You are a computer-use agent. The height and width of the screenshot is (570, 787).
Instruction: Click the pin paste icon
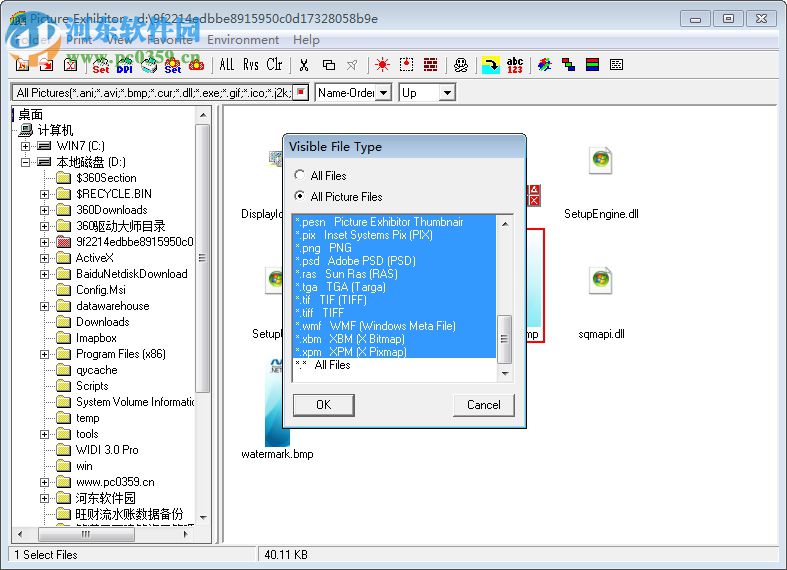(352, 65)
